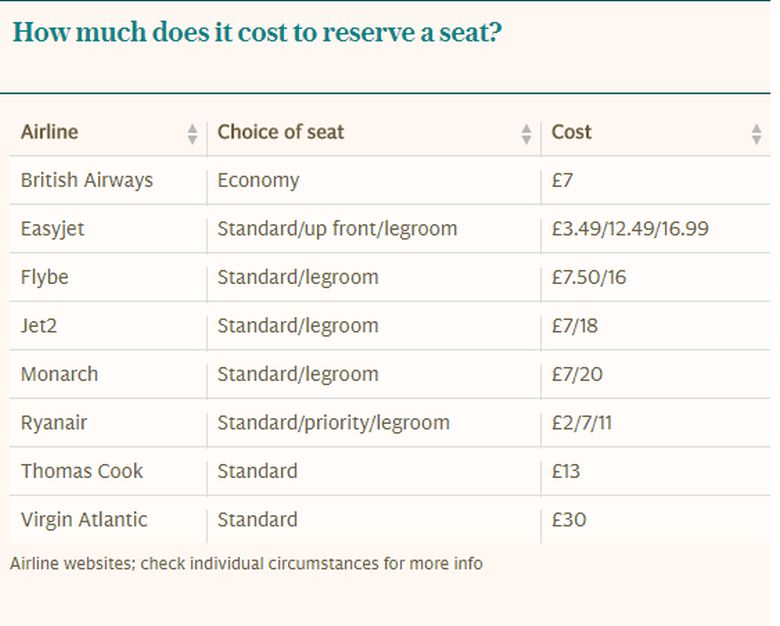Click sort arrows in Choice of seat column
780x626 pixels.
click(526, 133)
